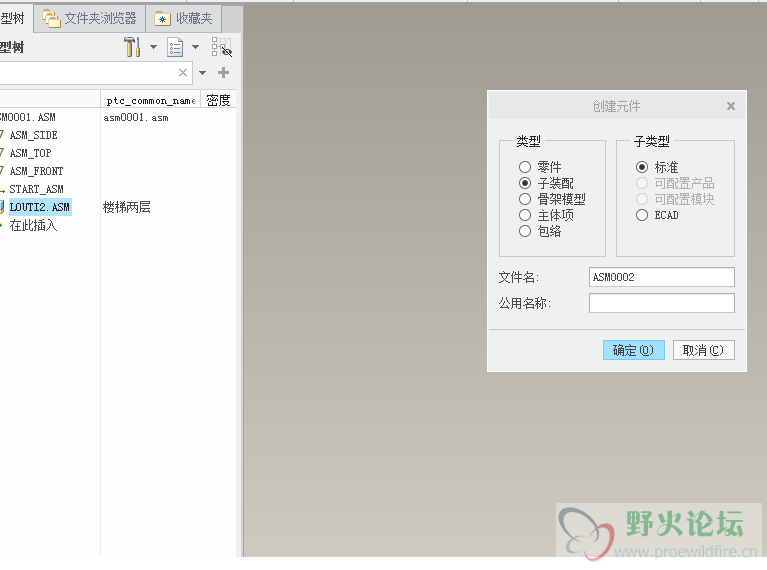Screen dimensions: 767x570
Task: Open the search filter dropdown arrow
Action: 203,73
